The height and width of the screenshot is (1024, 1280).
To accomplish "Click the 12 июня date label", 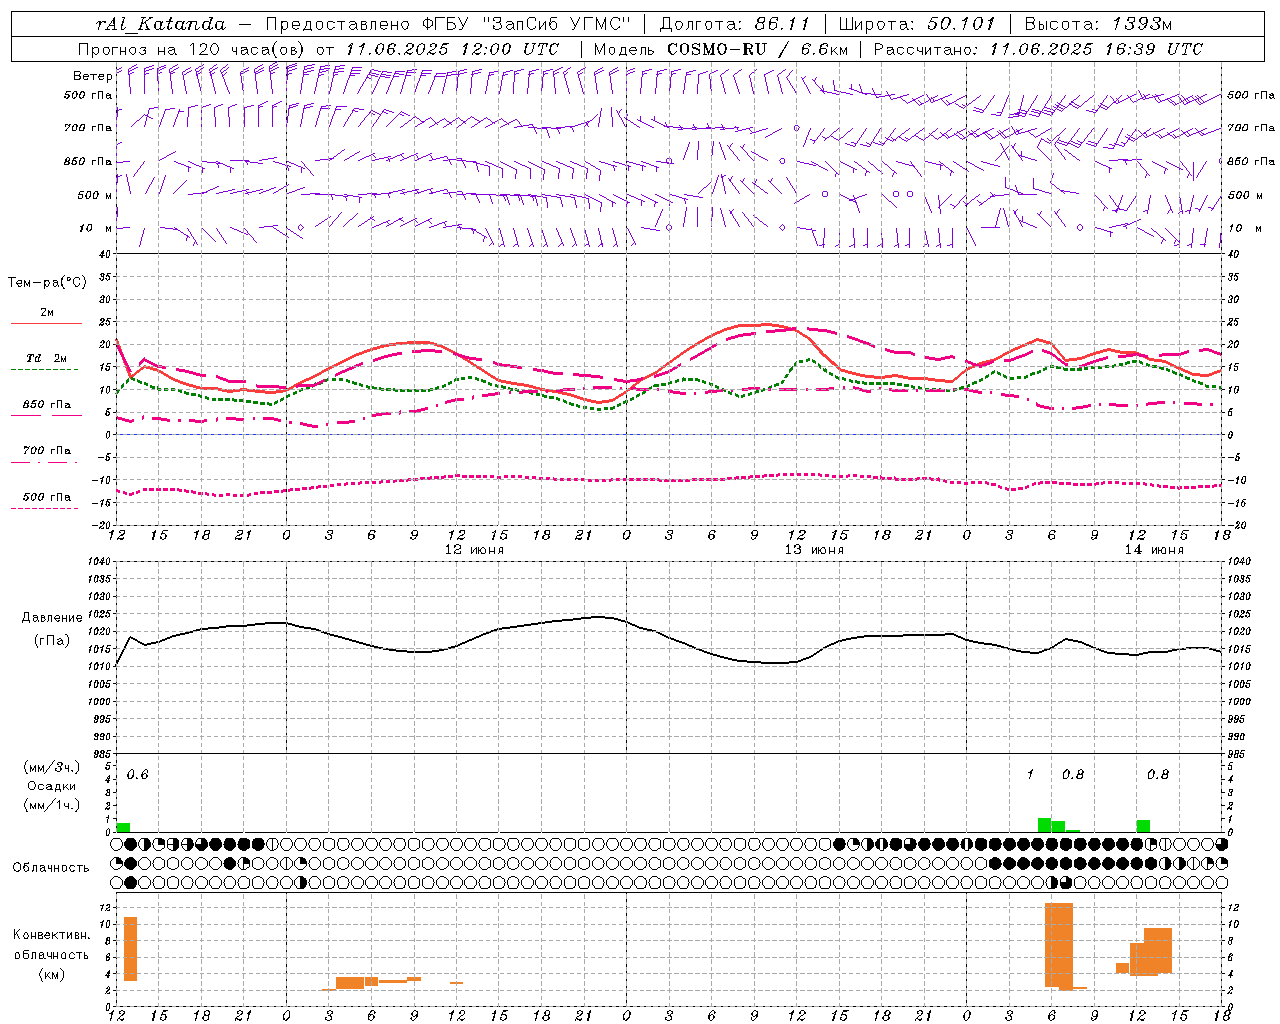I will pos(474,550).
